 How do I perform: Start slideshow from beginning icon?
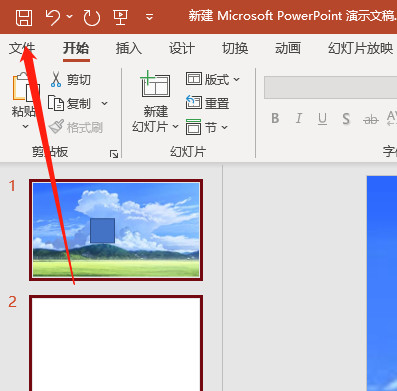(x=120, y=17)
